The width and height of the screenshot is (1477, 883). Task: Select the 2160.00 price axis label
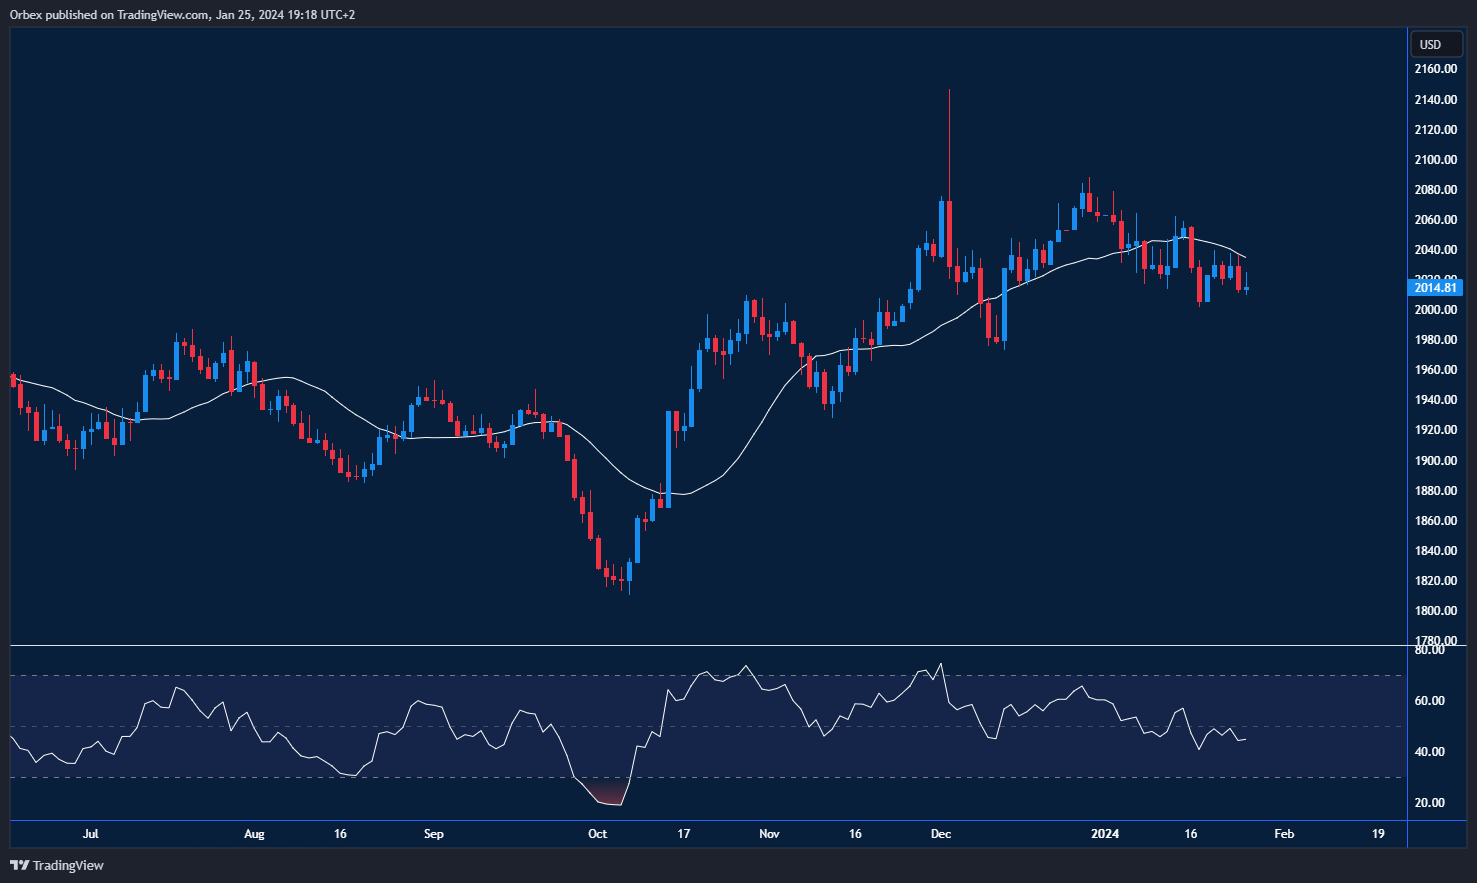pyautogui.click(x=1435, y=69)
